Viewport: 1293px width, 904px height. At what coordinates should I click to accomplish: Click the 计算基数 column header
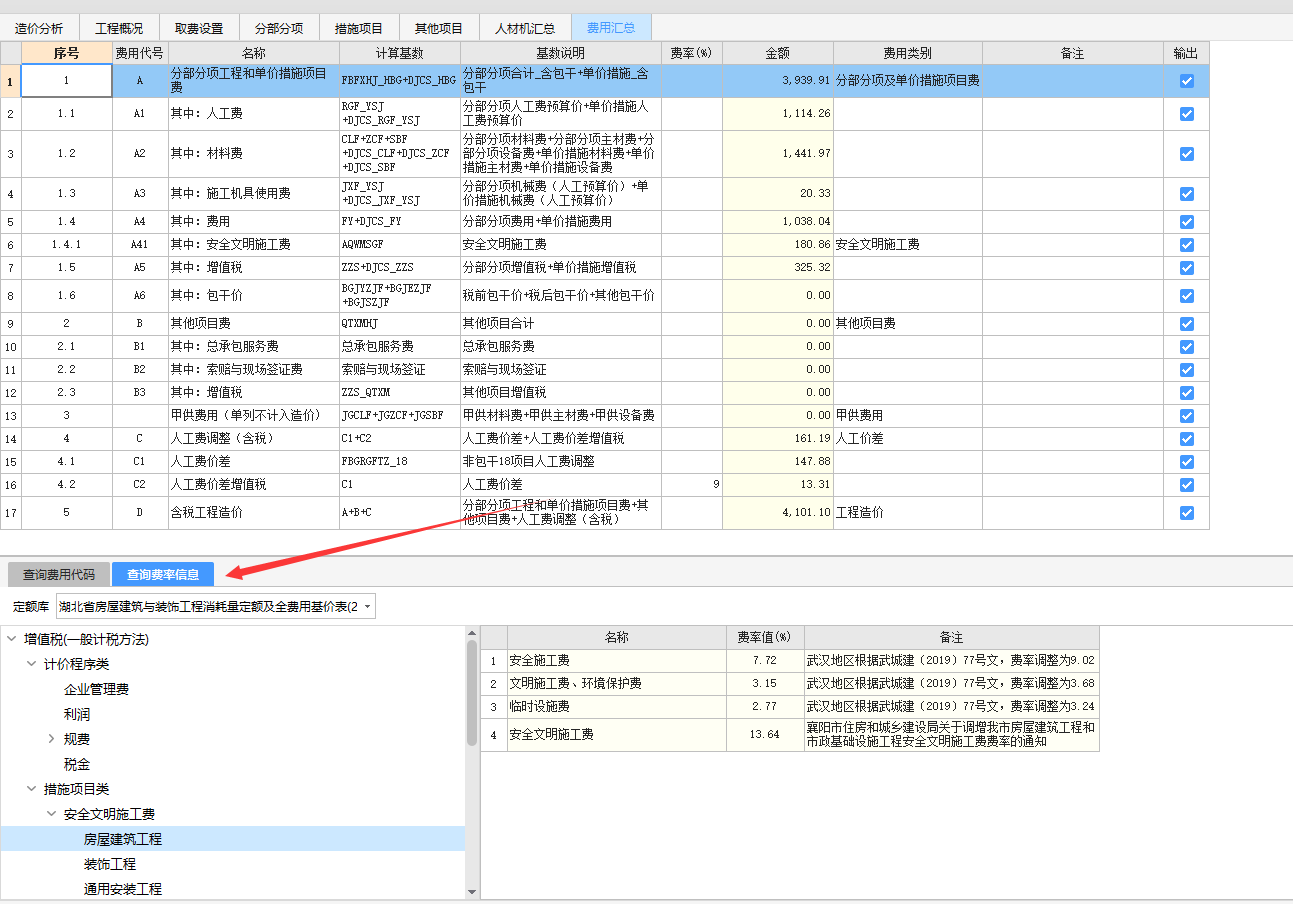click(x=400, y=53)
